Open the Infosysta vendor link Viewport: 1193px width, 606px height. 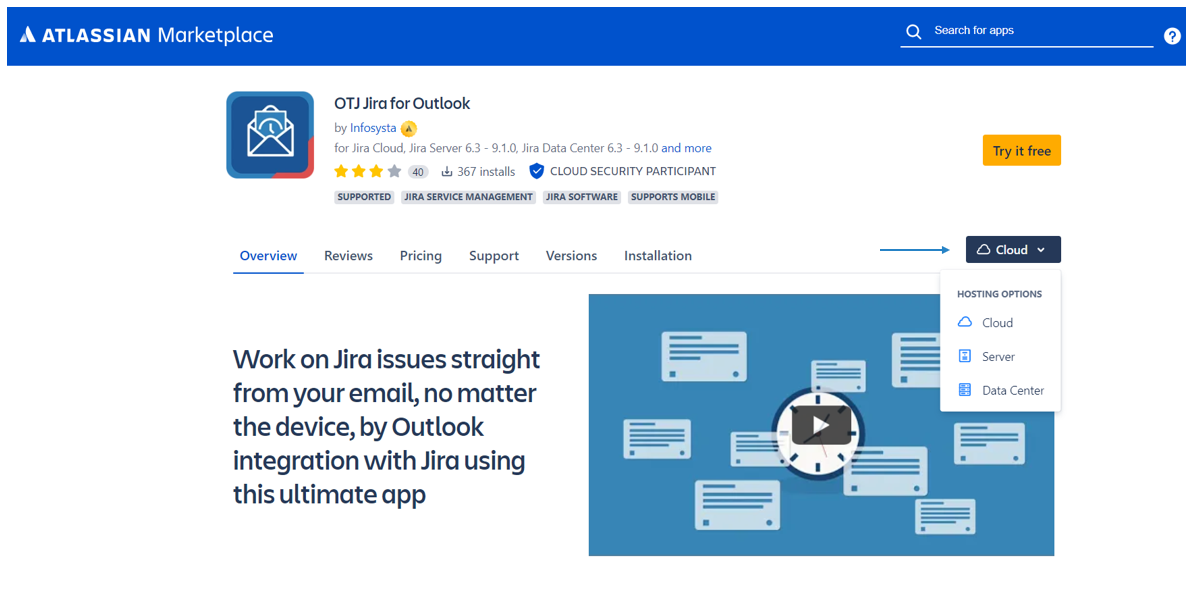373,128
